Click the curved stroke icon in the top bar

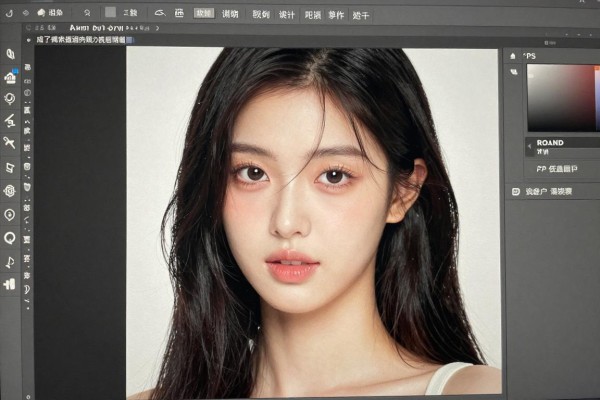[160, 13]
